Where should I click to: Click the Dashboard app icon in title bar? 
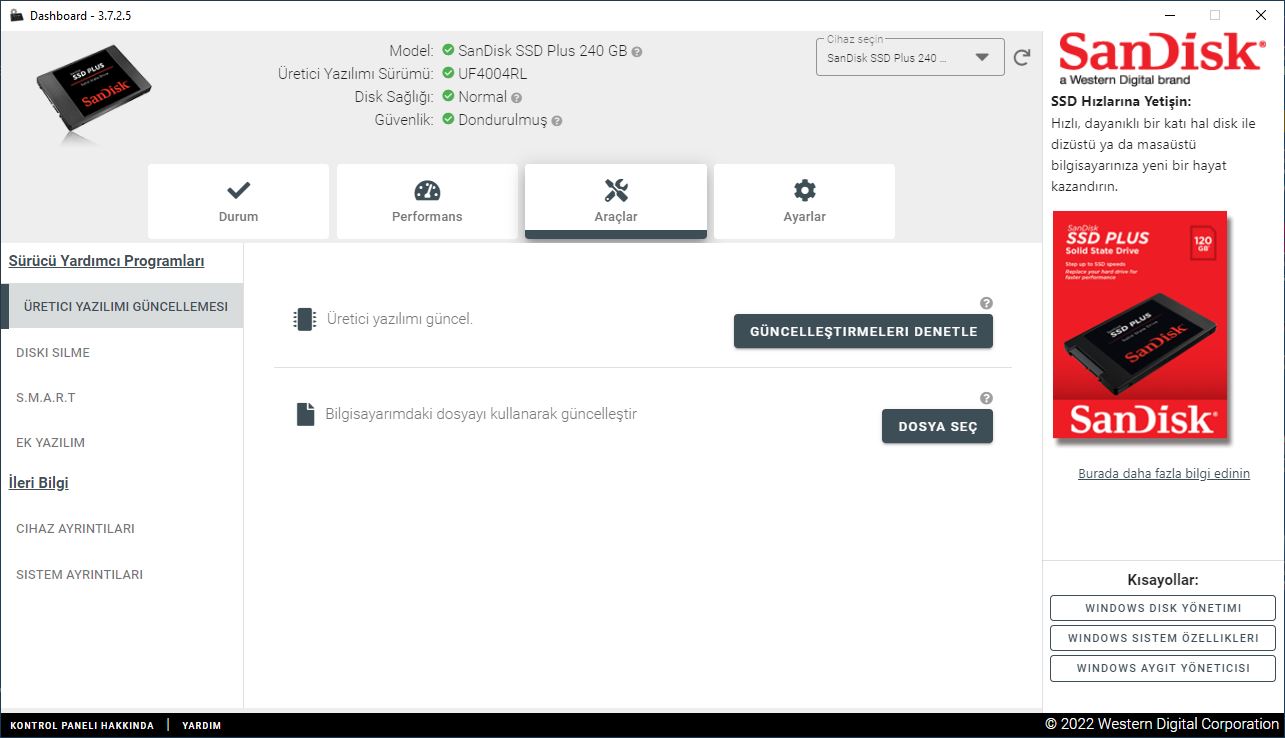click(x=16, y=15)
